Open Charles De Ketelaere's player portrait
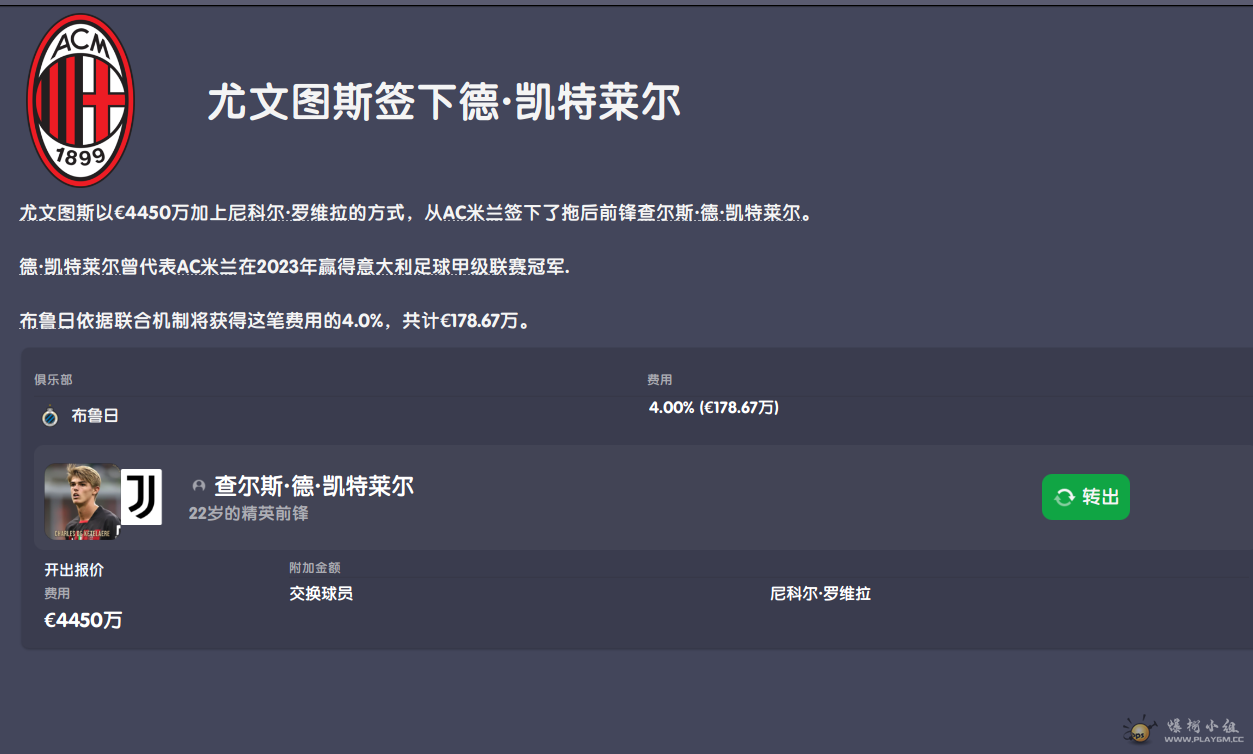1253x754 pixels. pyautogui.click(x=82, y=503)
